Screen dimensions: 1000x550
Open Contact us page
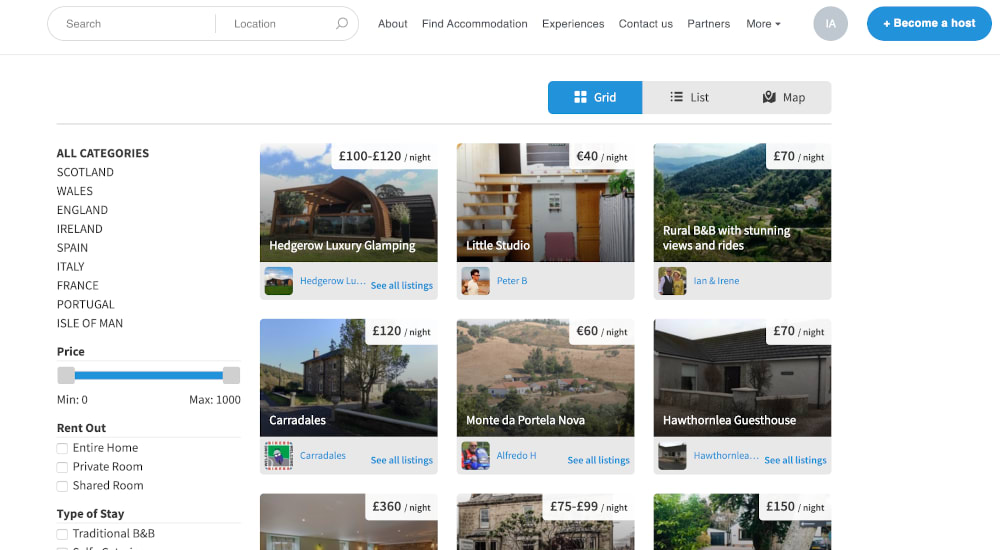click(645, 24)
